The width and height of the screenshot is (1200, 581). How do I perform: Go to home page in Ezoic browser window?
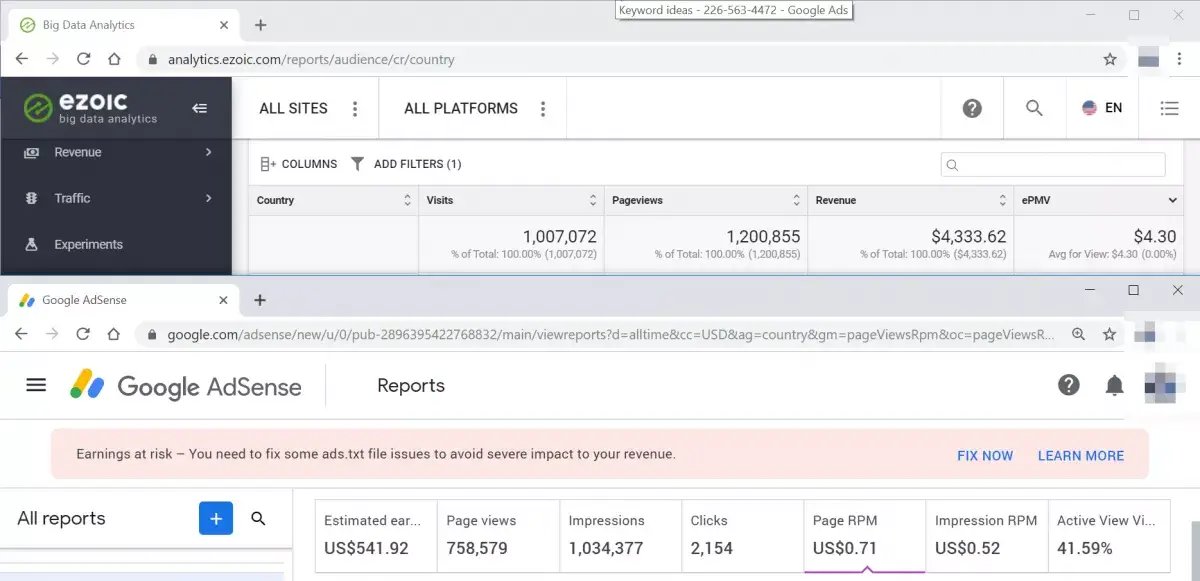click(x=114, y=59)
